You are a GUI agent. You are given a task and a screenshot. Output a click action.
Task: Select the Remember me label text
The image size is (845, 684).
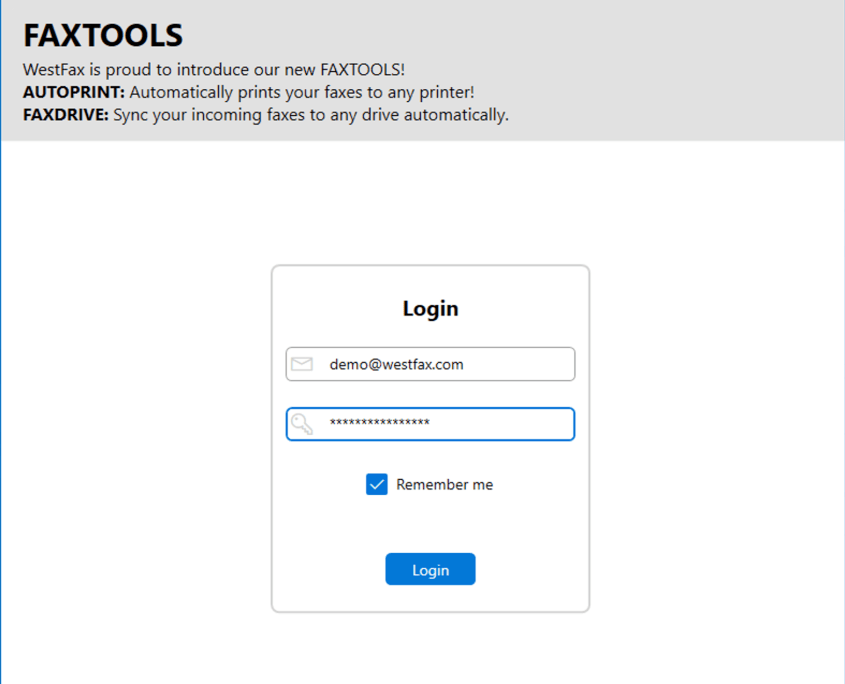pos(445,485)
